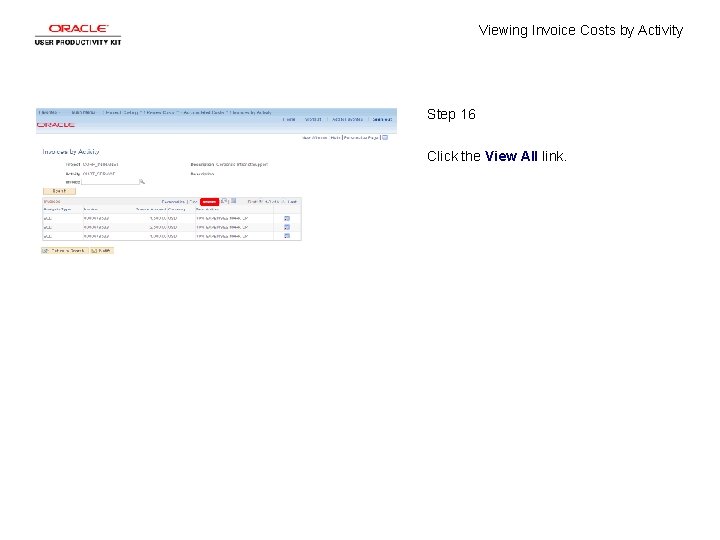
Task: Click the detail icon in the last invoice row
Action: pos(287,236)
